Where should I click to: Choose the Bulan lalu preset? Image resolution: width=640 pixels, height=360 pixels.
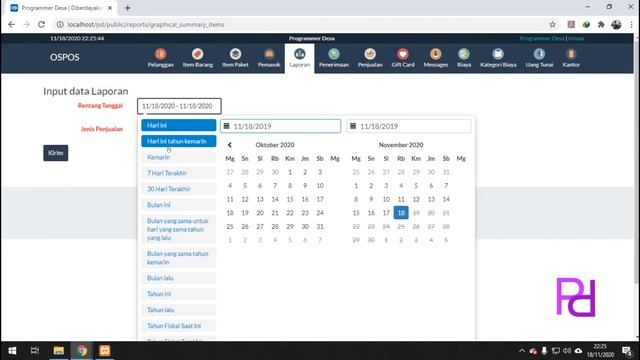pos(178,278)
